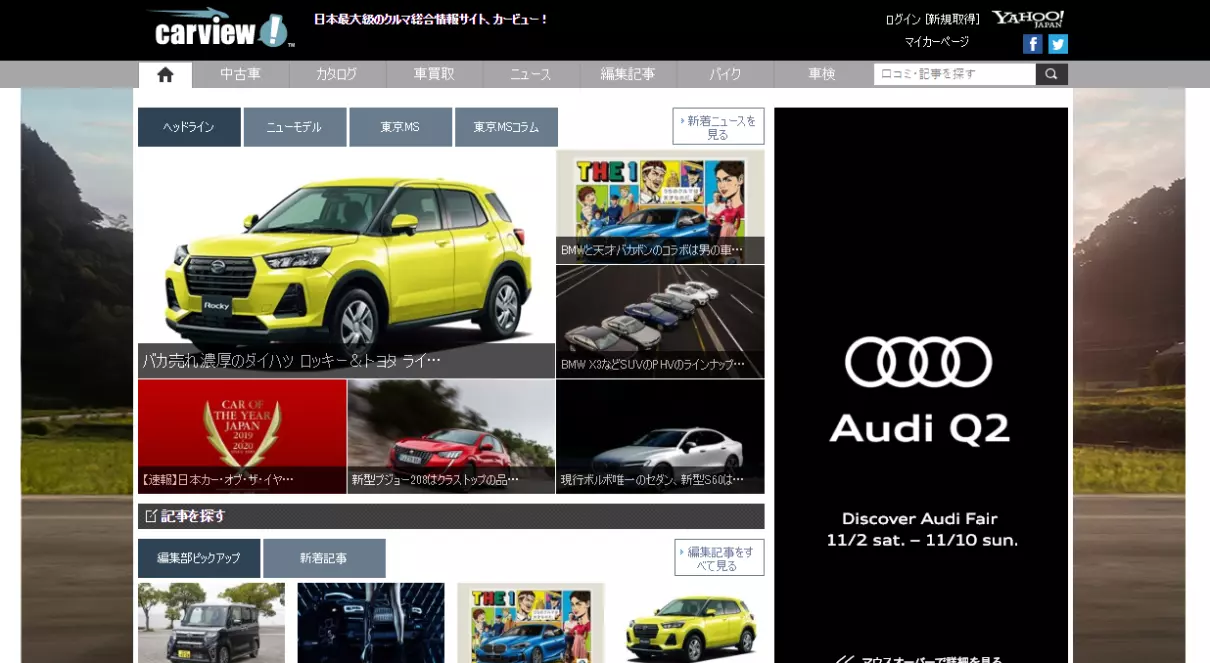Click the ログイン link
1210x663 pixels.
tap(903, 19)
